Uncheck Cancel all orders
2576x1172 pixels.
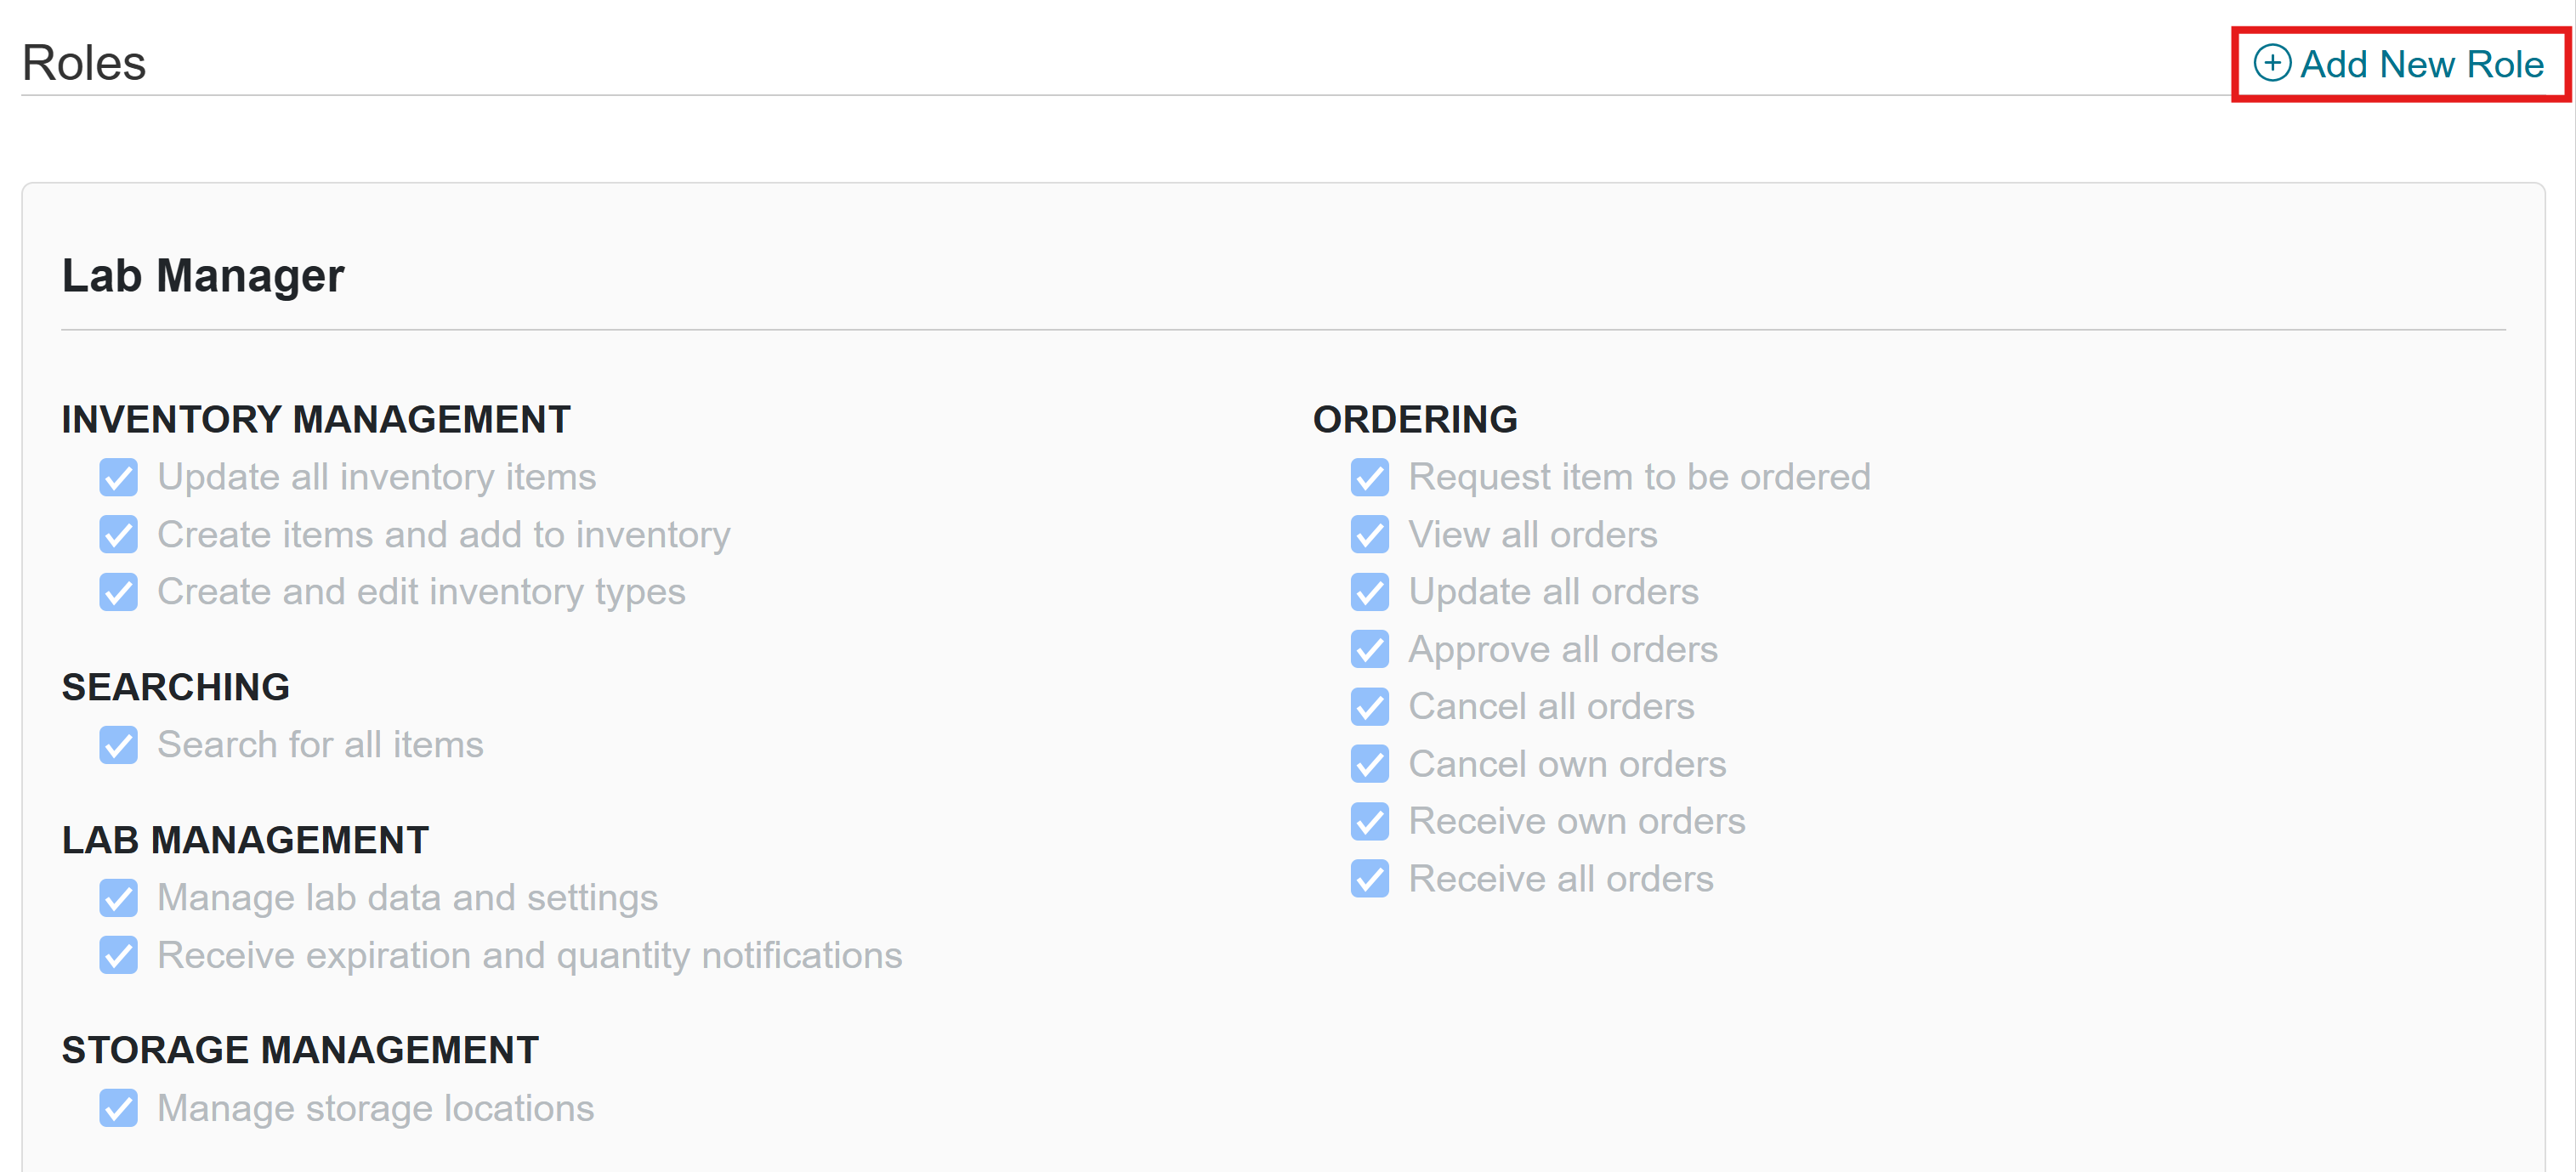click(1369, 707)
